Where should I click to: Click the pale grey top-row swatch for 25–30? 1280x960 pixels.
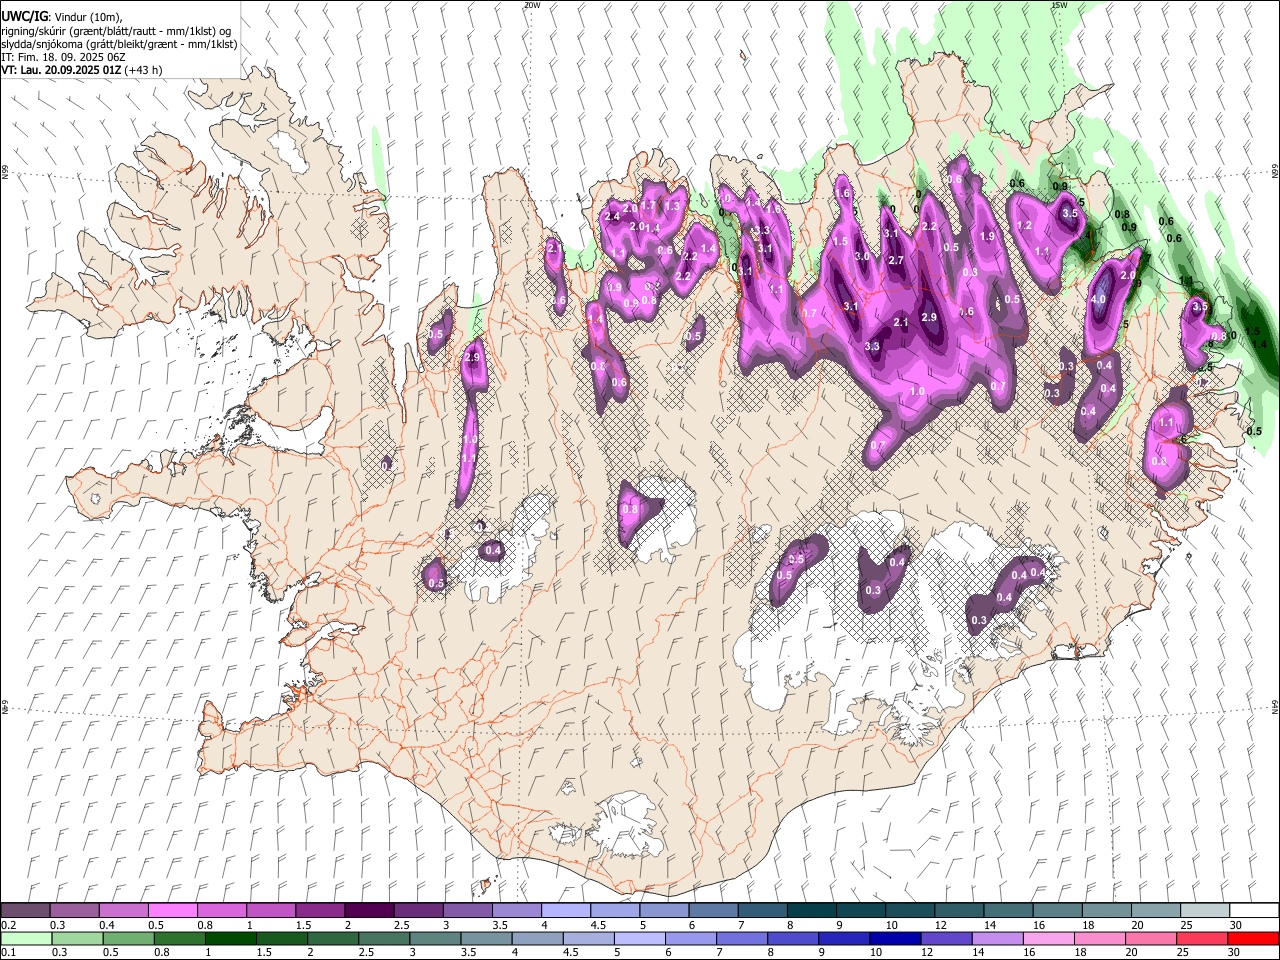tap(1205, 910)
